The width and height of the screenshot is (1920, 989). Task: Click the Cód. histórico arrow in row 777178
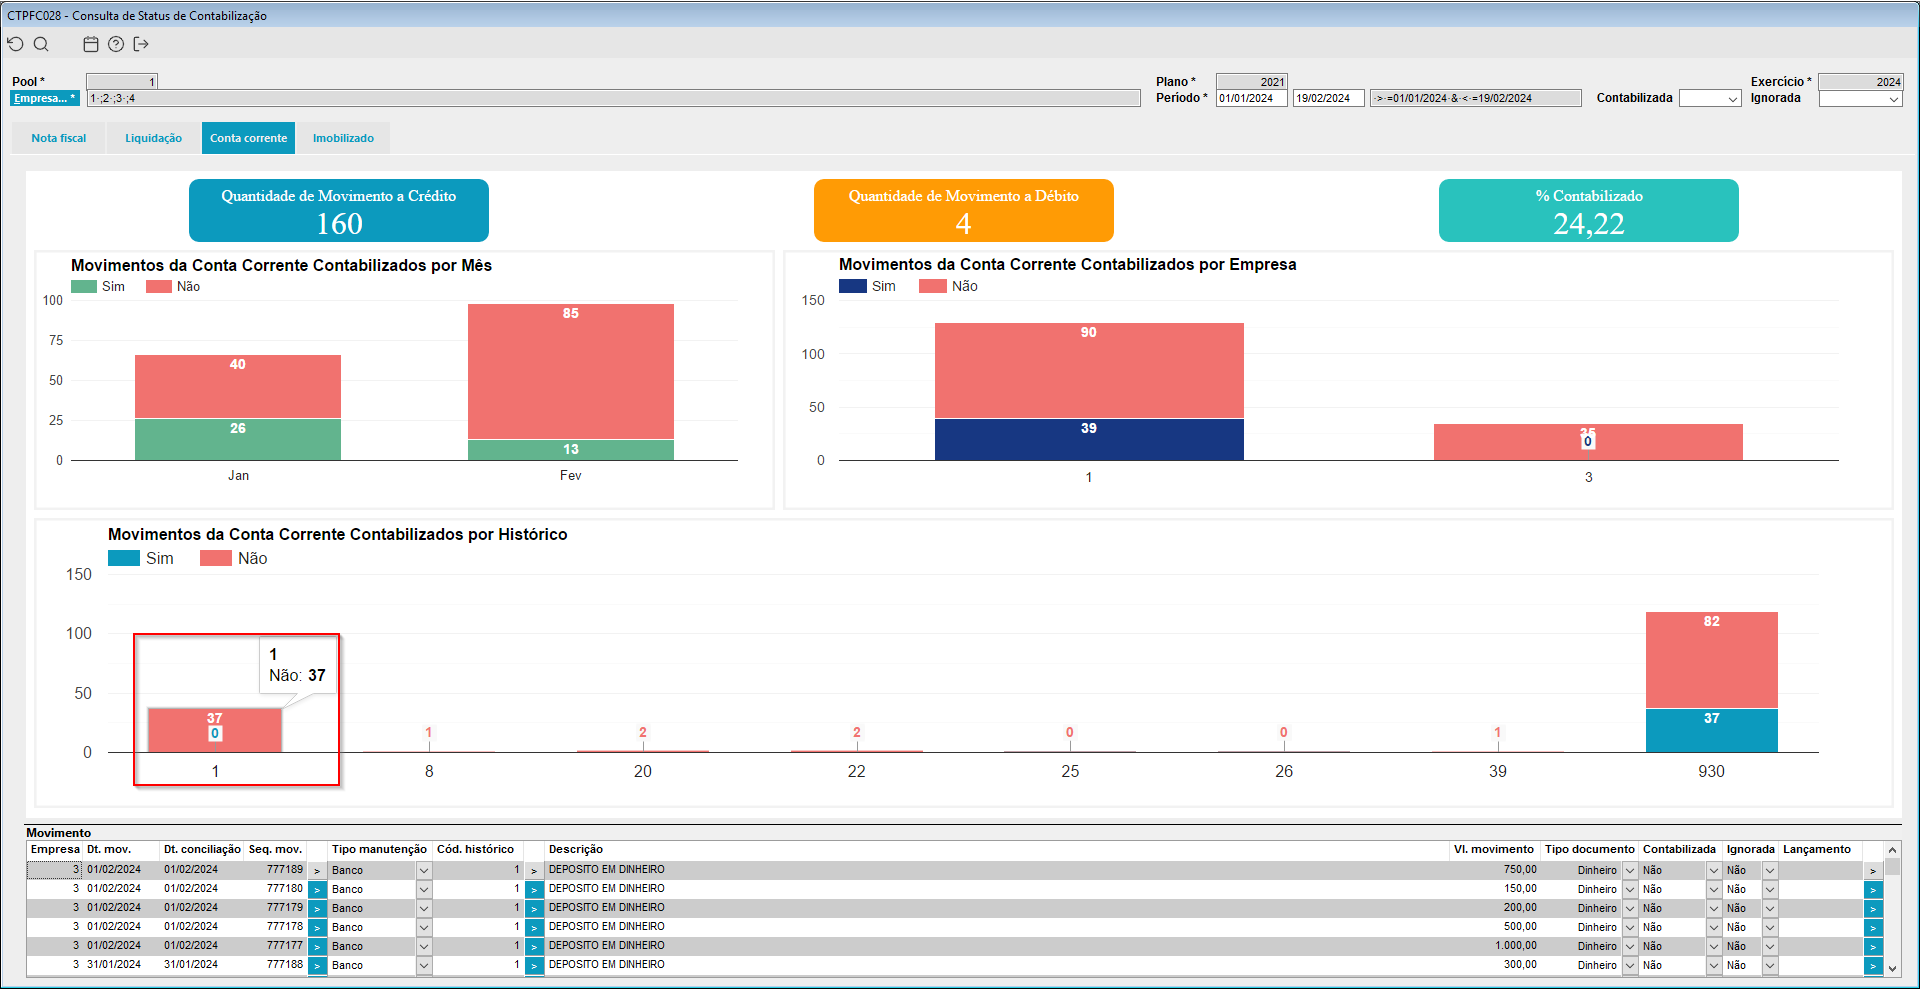coord(534,928)
